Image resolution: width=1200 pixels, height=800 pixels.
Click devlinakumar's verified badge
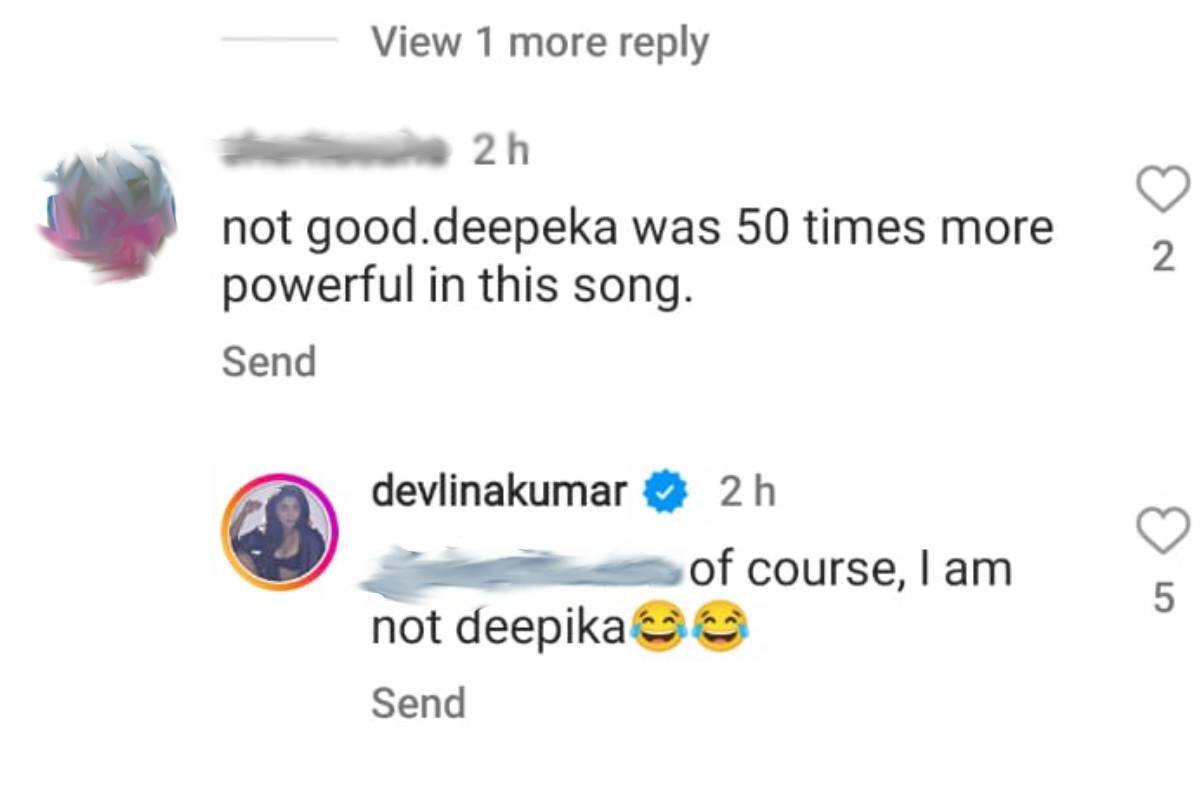coord(667,493)
